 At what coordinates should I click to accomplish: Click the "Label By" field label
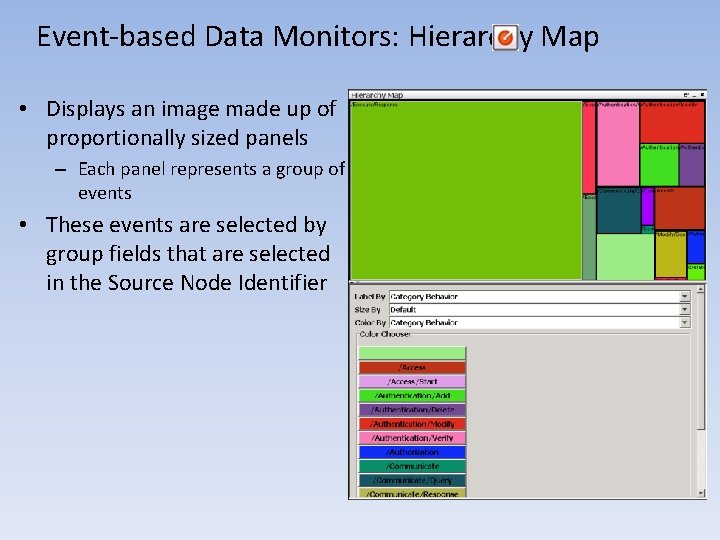370,297
